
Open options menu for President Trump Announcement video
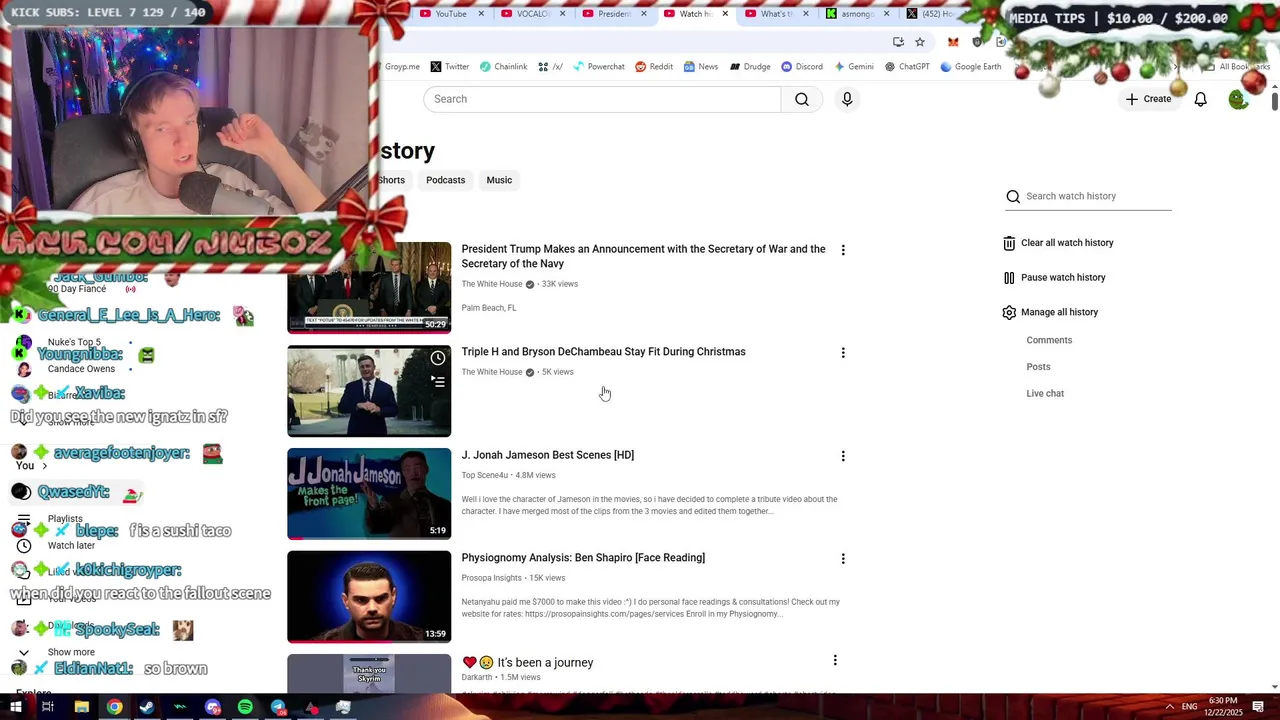pos(843,250)
